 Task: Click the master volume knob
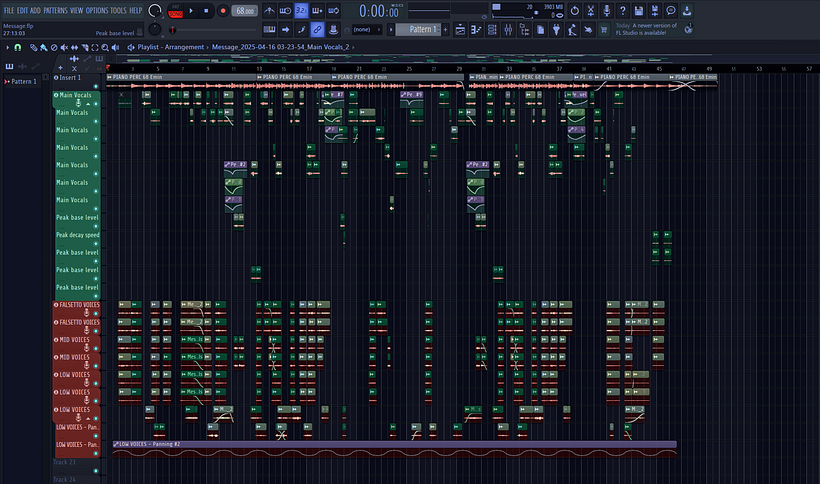(x=155, y=10)
